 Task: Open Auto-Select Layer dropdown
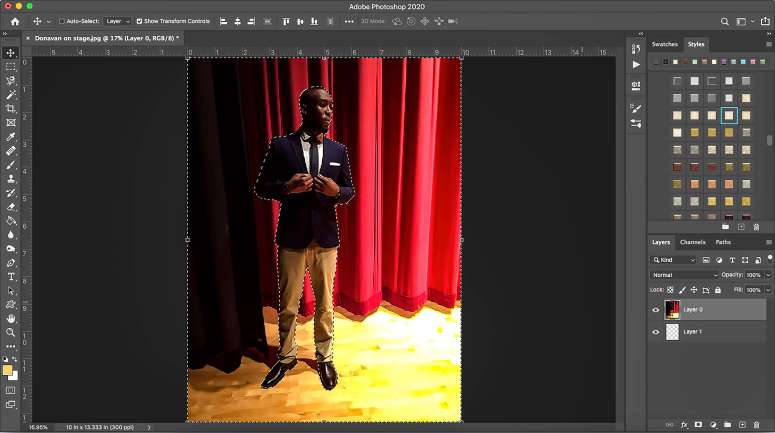click(x=118, y=21)
